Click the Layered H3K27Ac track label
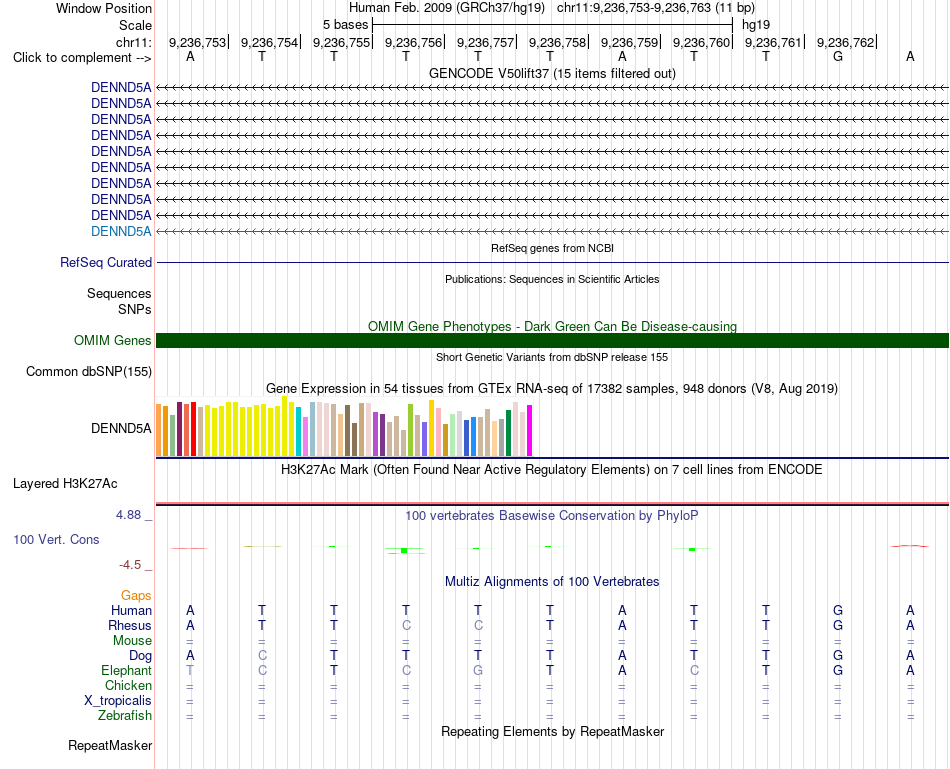 point(65,484)
